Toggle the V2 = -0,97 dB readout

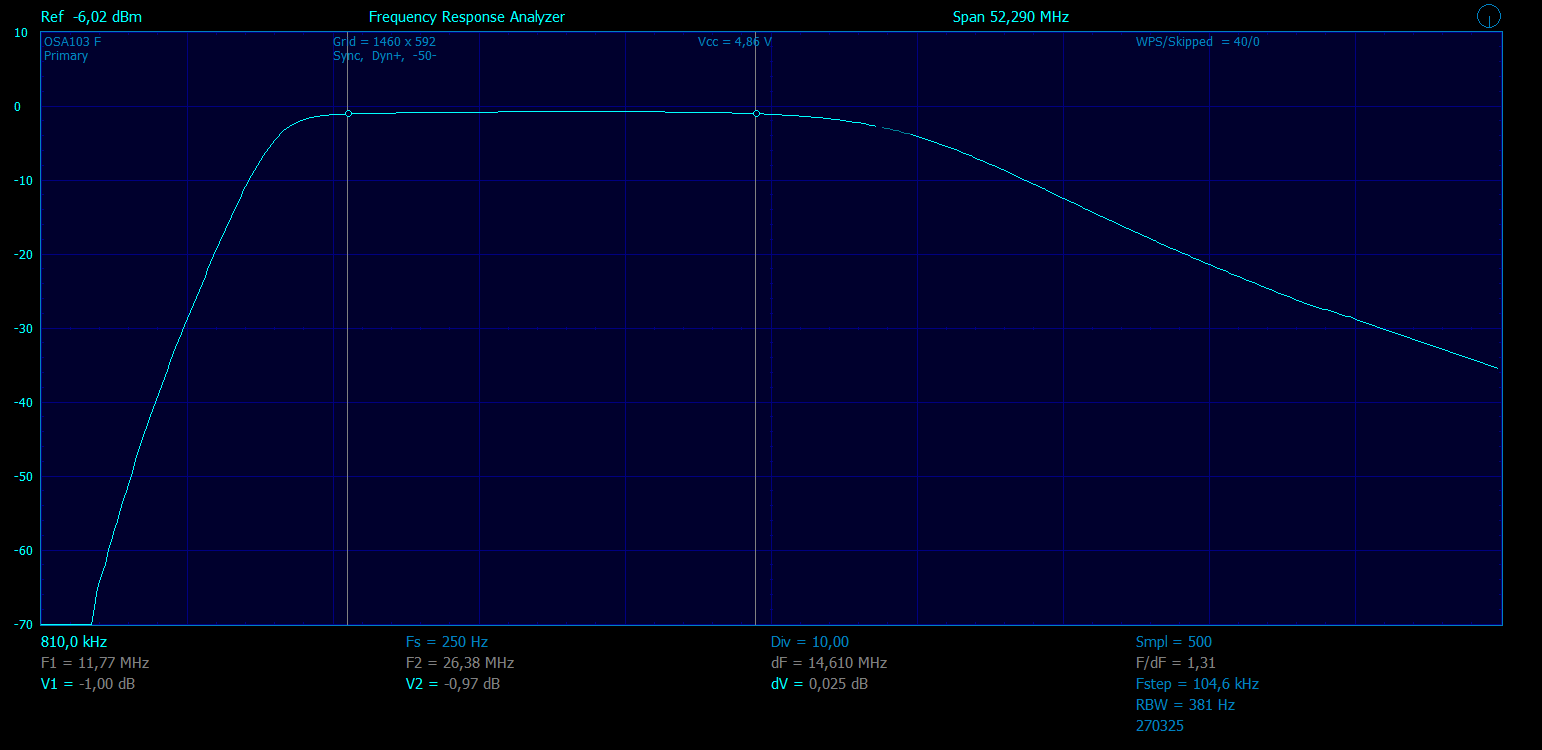[453, 684]
